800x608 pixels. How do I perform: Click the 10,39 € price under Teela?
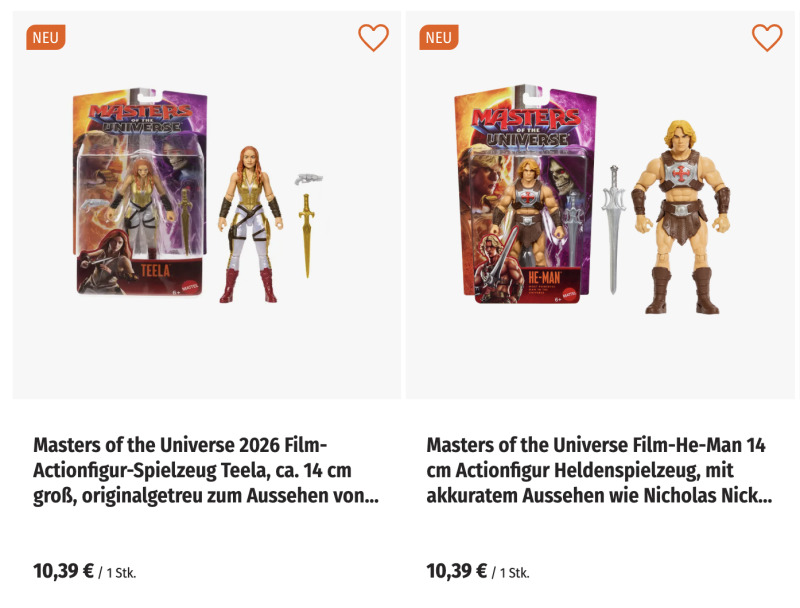[x=63, y=571]
